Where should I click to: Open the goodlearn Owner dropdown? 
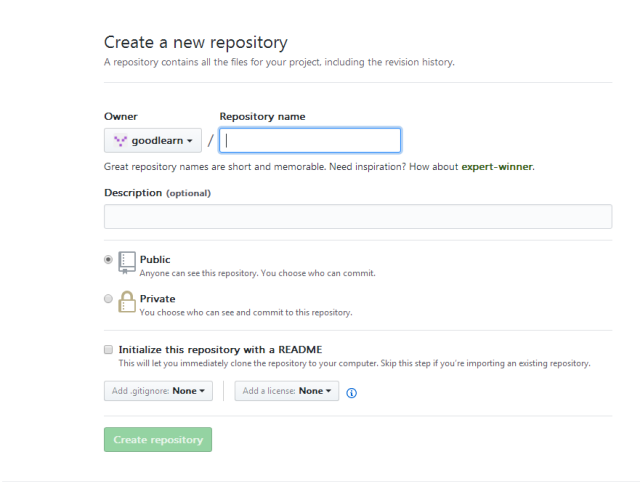[153, 140]
